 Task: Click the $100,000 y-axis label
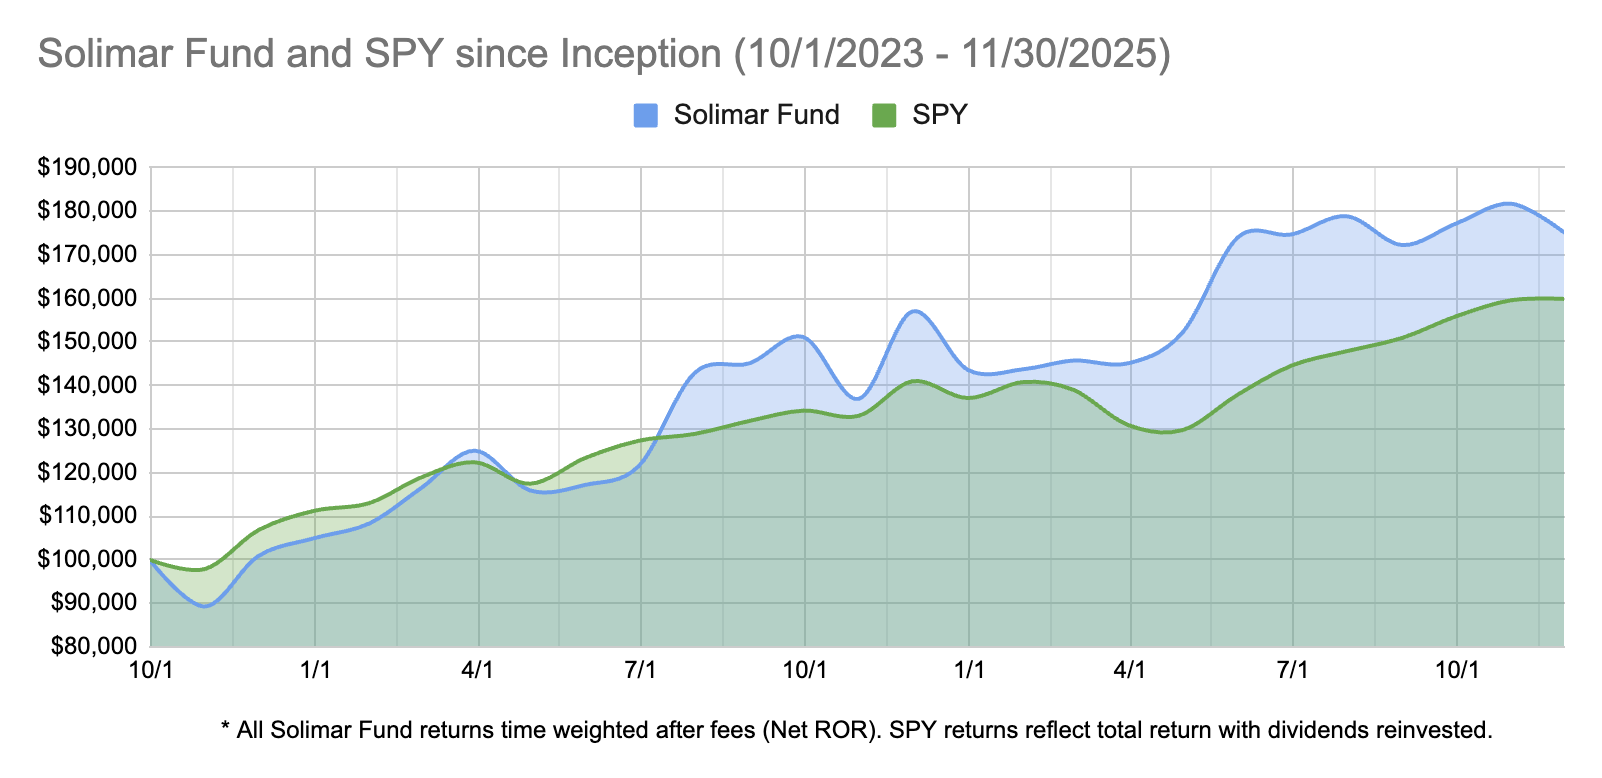88,559
